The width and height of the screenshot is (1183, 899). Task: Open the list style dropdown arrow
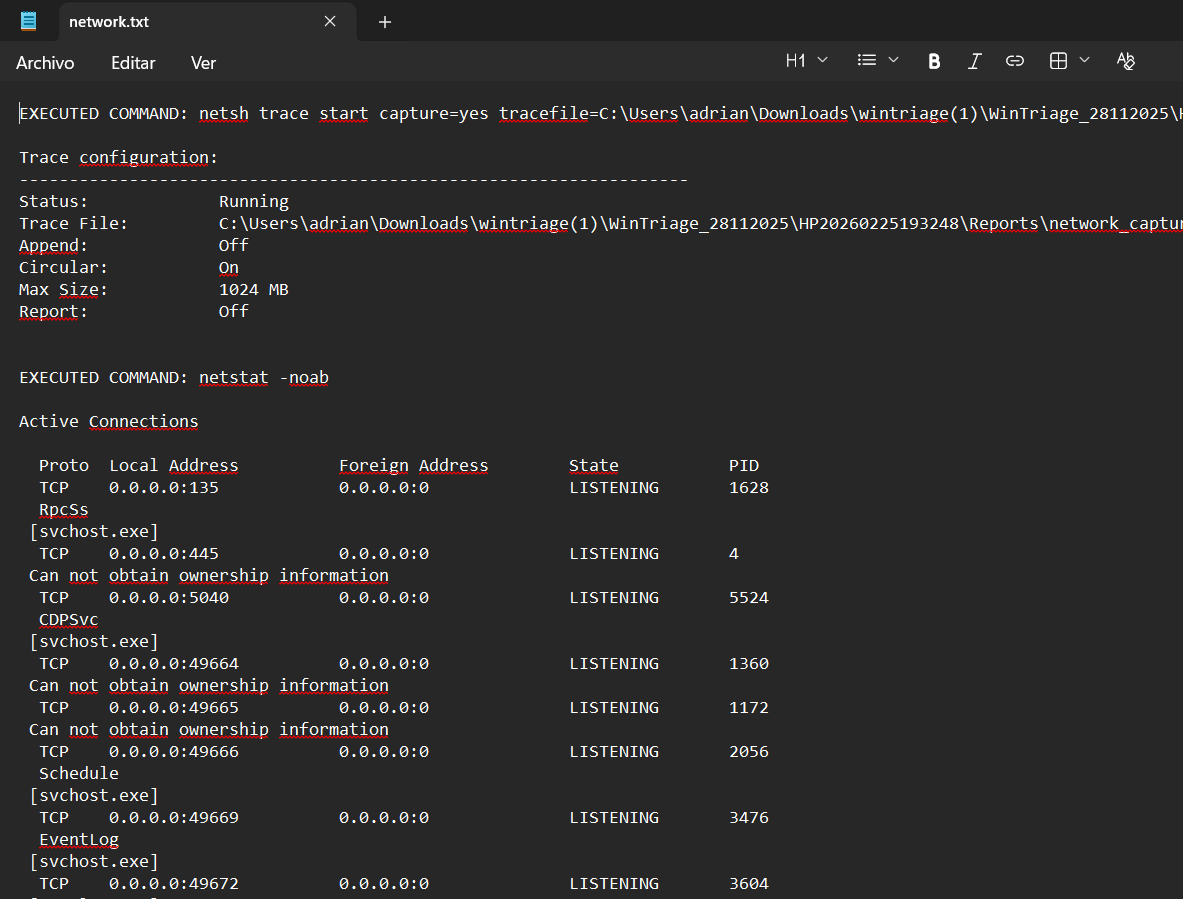[894, 61]
